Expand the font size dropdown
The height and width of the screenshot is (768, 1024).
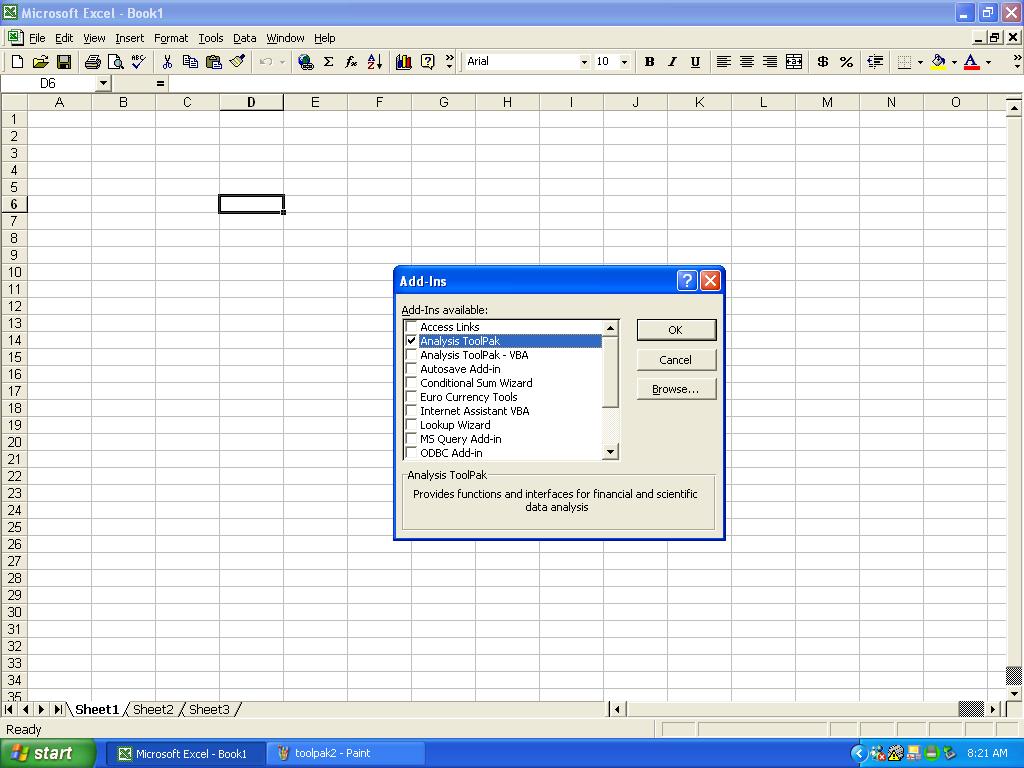coord(624,62)
